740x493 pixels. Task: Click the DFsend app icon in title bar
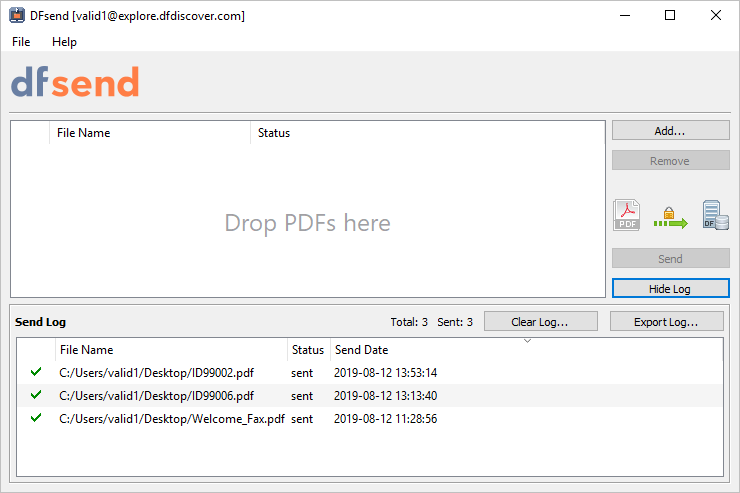(17, 16)
